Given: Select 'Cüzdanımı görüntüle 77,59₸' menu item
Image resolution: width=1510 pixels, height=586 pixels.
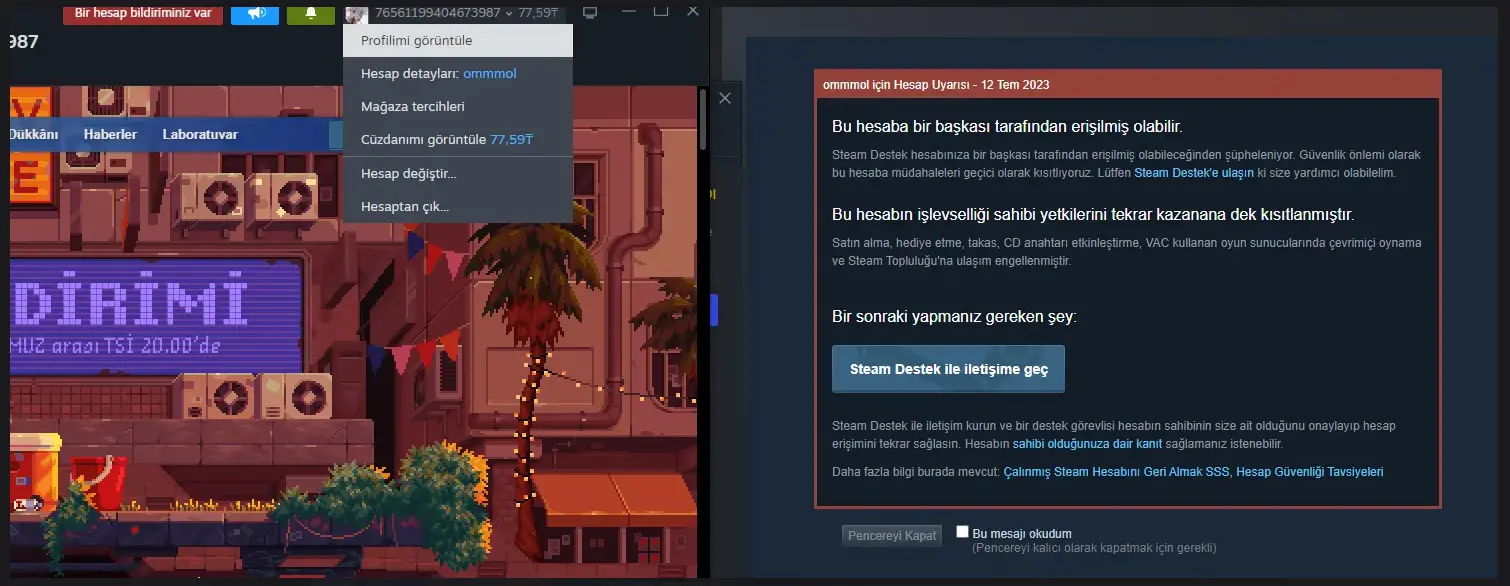Looking at the screenshot, I should (458, 139).
